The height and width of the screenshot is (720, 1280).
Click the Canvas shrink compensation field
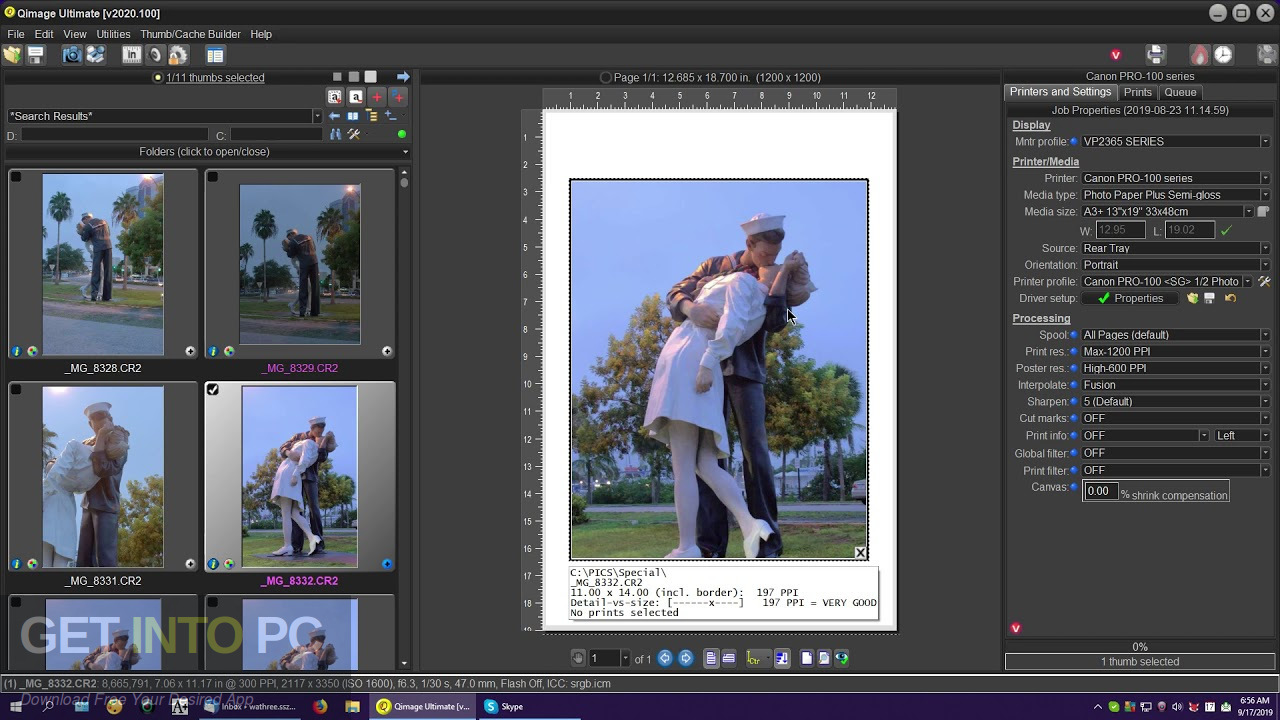[1100, 491]
